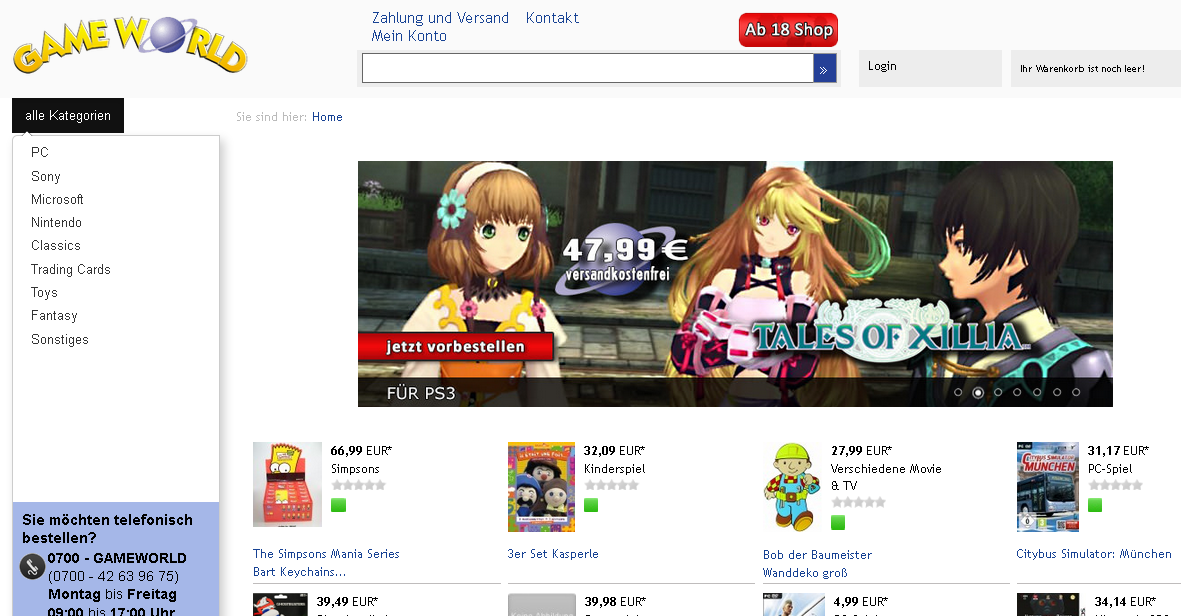The height and width of the screenshot is (616, 1181).
Task: Open the Fantasy category
Action: (54, 316)
